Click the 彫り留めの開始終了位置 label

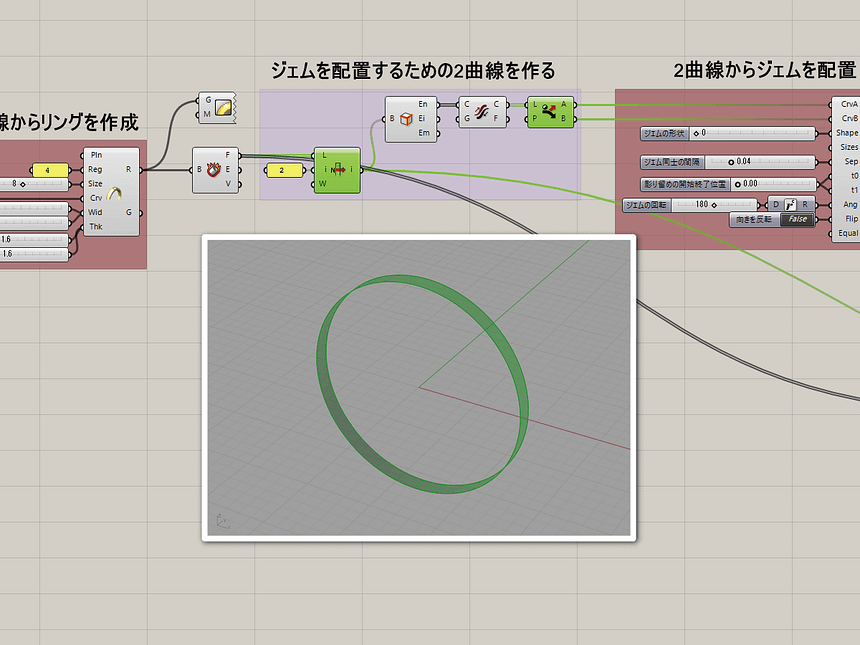pos(687,184)
